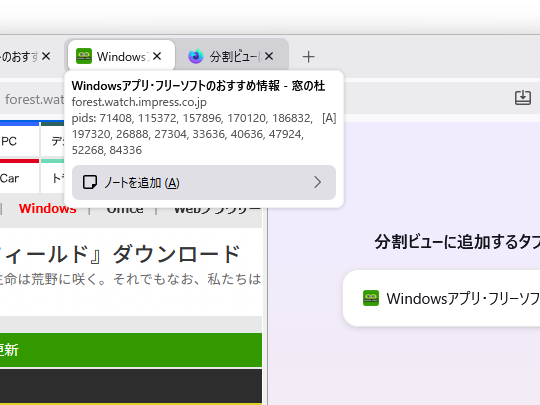Select the red Windows navigation link
540x405 pixels.
pyautogui.click(x=48, y=209)
